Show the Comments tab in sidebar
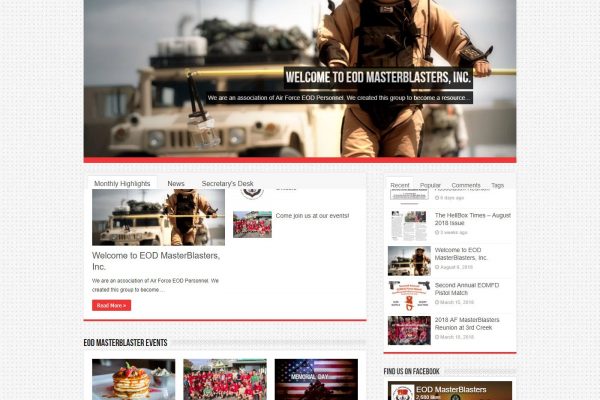600x400 pixels. pyautogui.click(x=466, y=185)
